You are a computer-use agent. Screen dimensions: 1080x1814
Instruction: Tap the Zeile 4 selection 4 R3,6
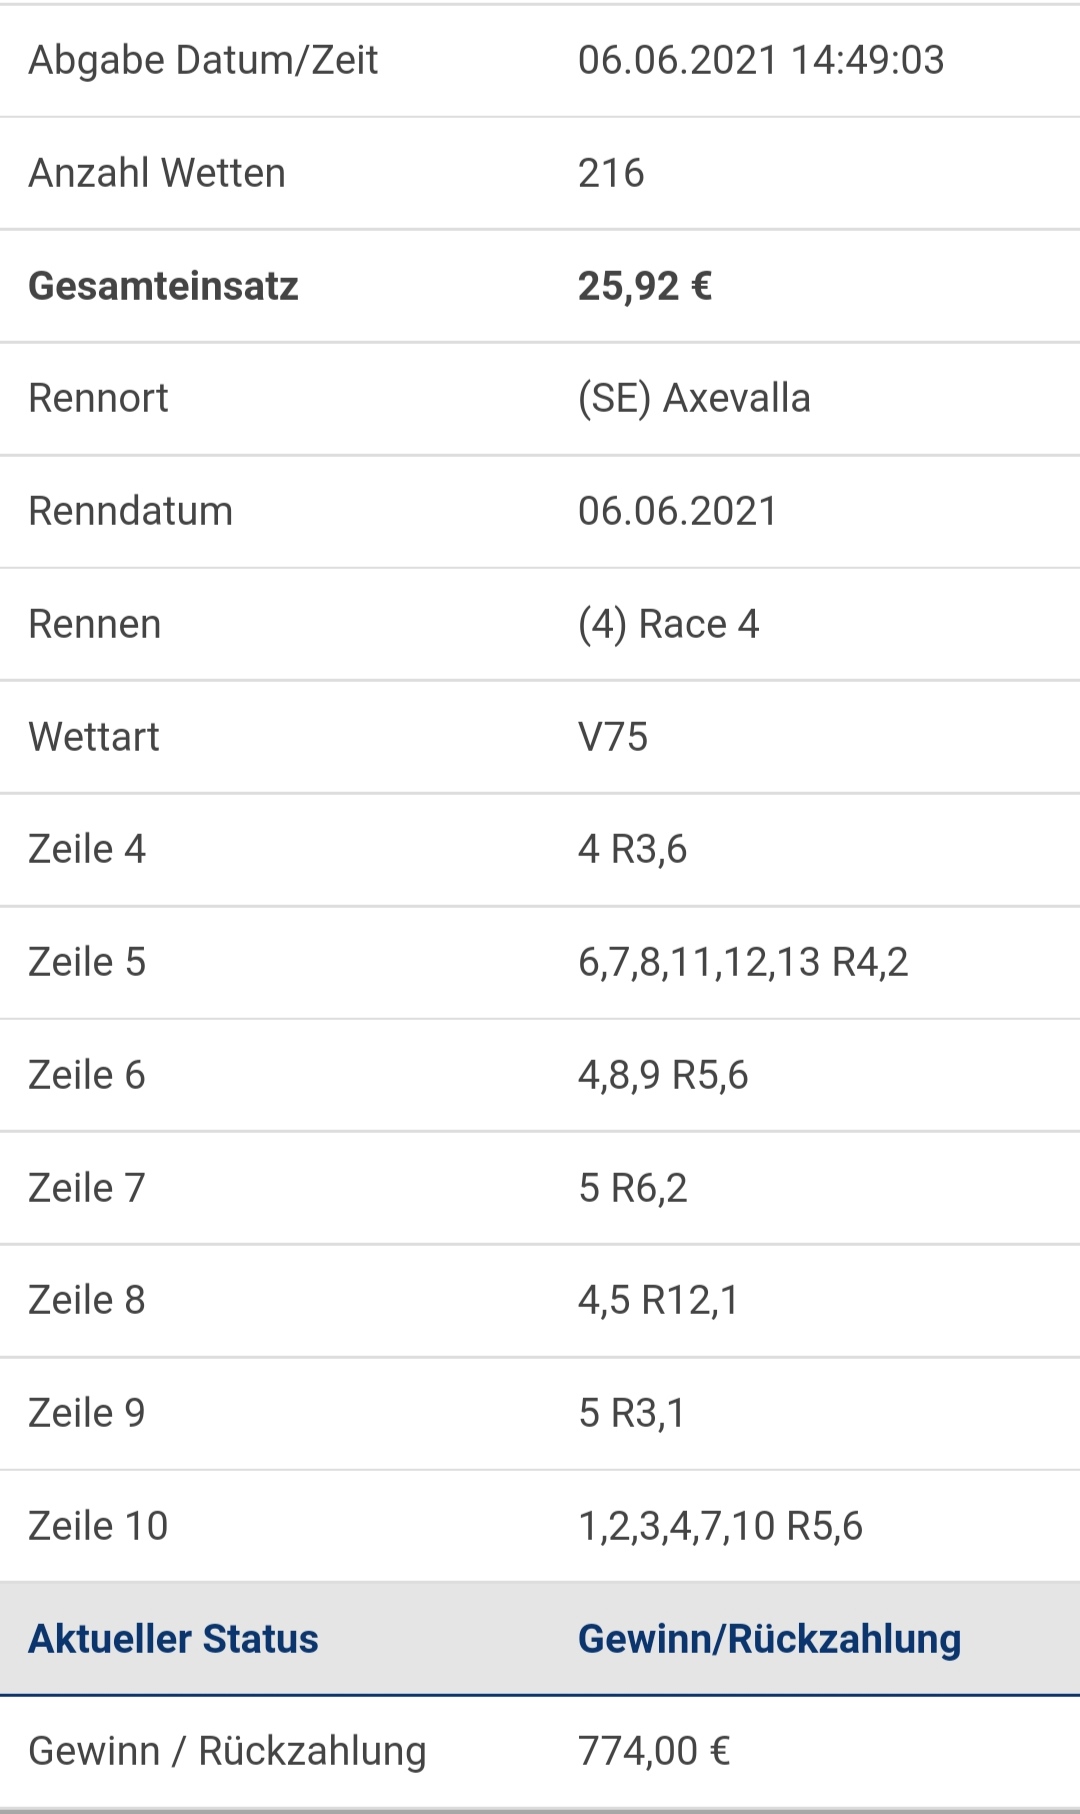pyautogui.click(x=632, y=850)
